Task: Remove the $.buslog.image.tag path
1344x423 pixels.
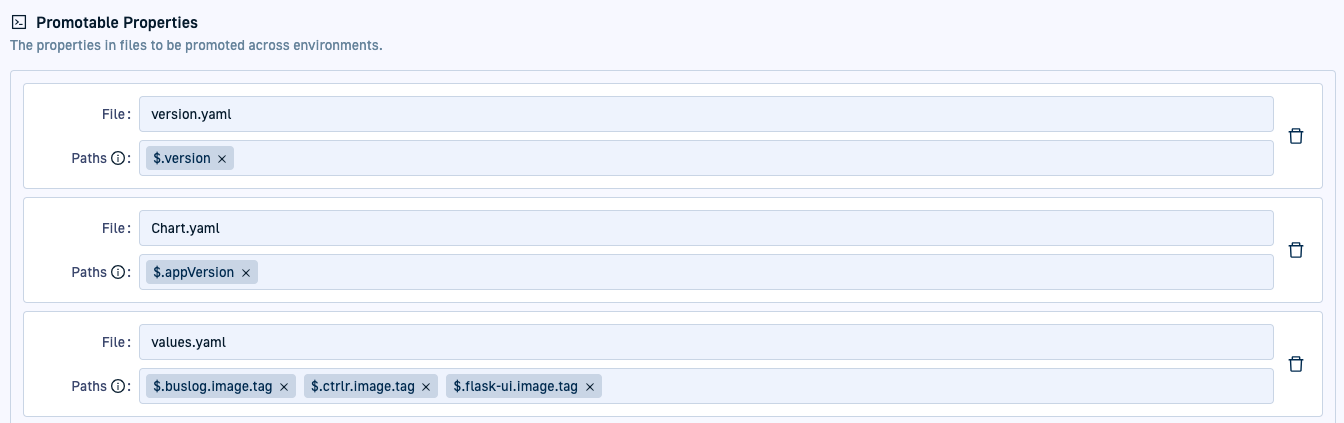Action: 284,387
